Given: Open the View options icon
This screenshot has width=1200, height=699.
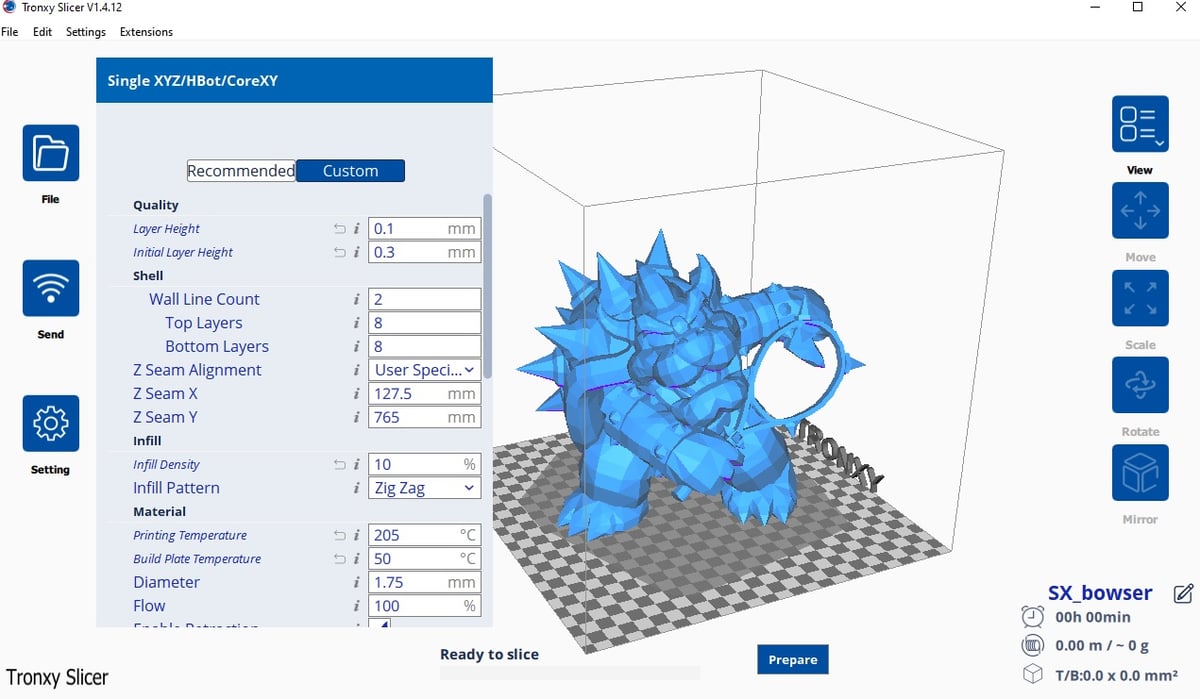Looking at the screenshot, I should [1140, 123].
